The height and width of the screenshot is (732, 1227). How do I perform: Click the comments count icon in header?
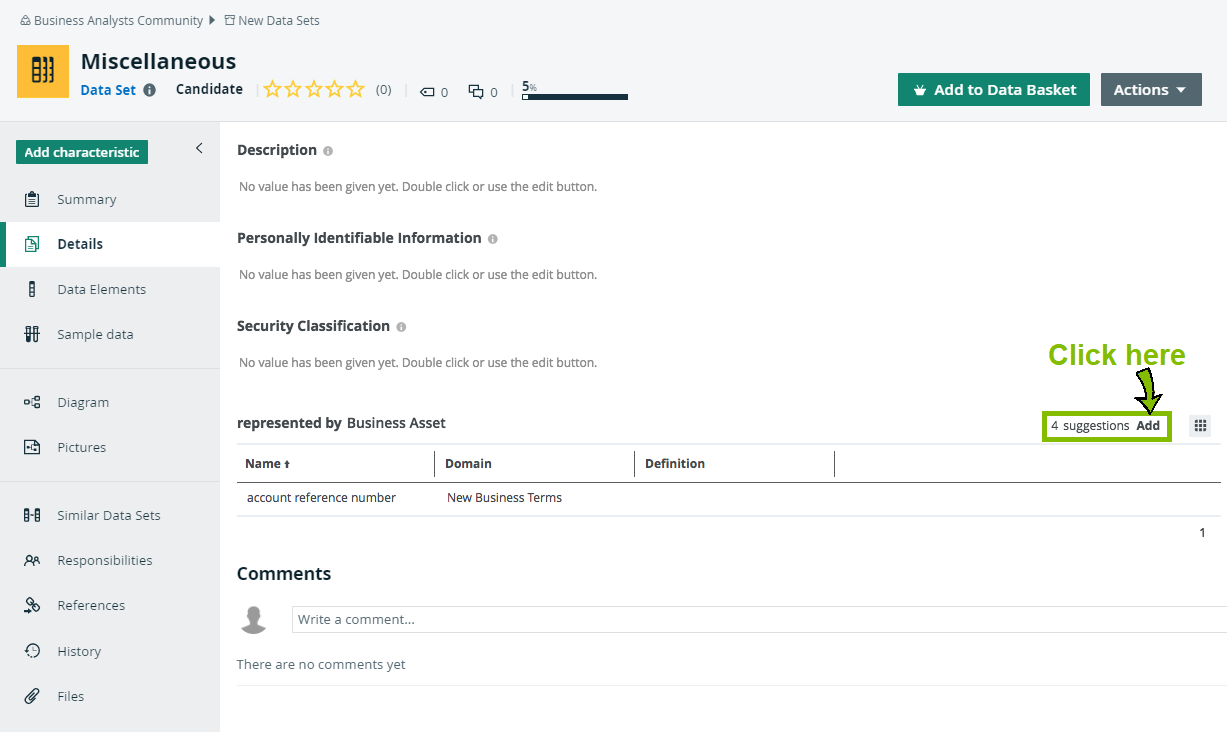point(476,92)
